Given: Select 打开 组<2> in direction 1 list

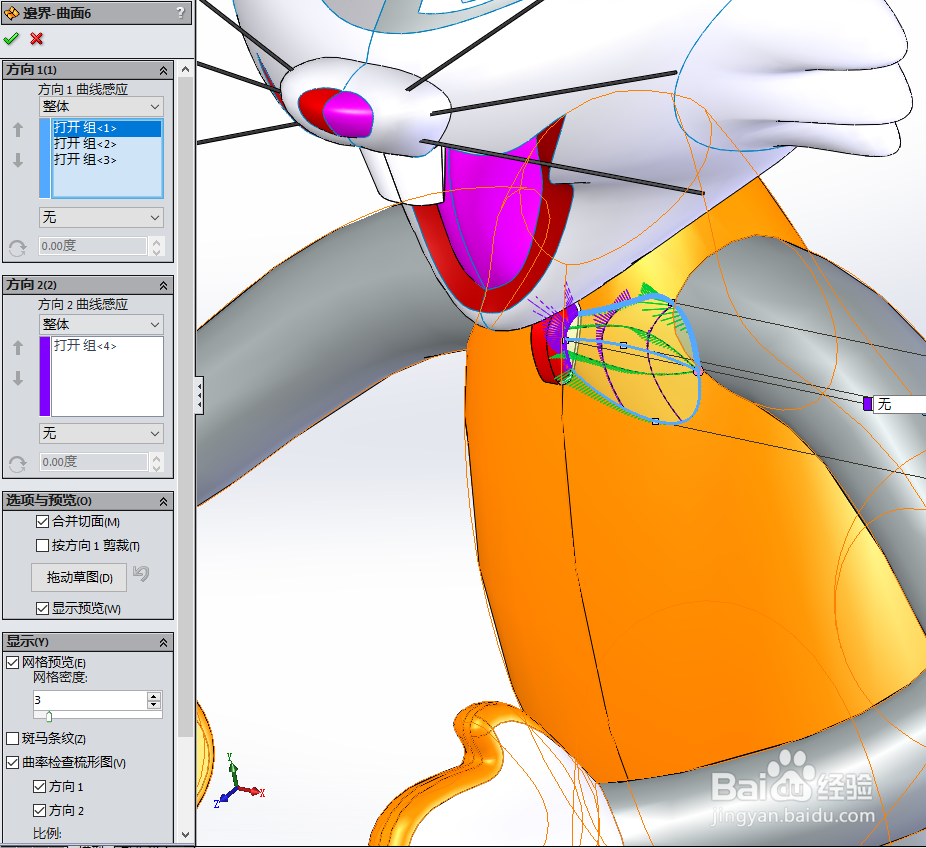Looking at the screenshot, I should [107, 144].
